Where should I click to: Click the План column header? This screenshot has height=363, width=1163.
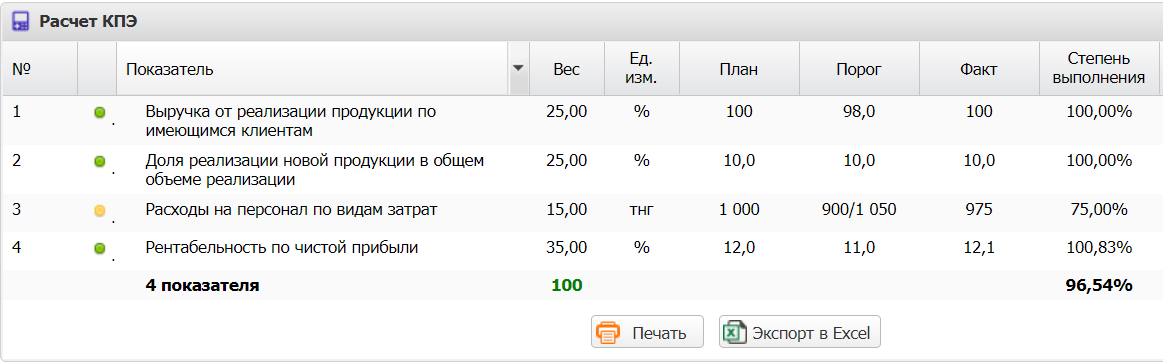[x=739, y=69]
